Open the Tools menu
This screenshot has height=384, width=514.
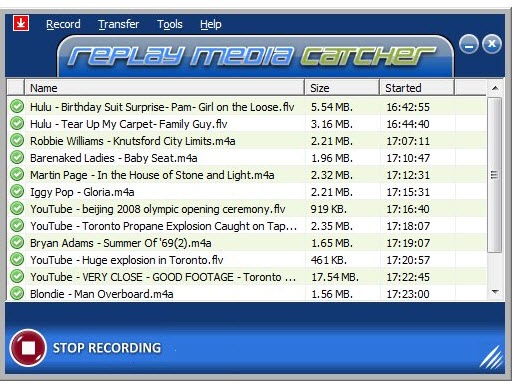coord(170,24)
